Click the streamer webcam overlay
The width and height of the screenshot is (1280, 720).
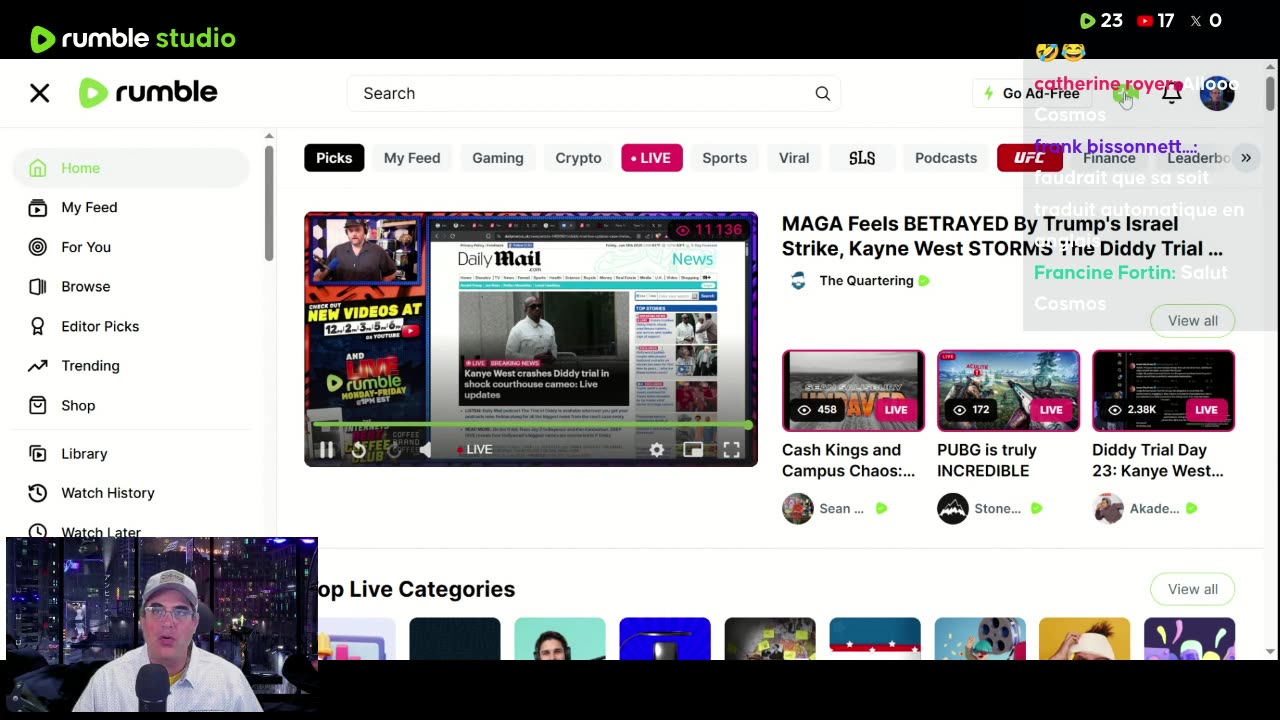pos(161,625)
